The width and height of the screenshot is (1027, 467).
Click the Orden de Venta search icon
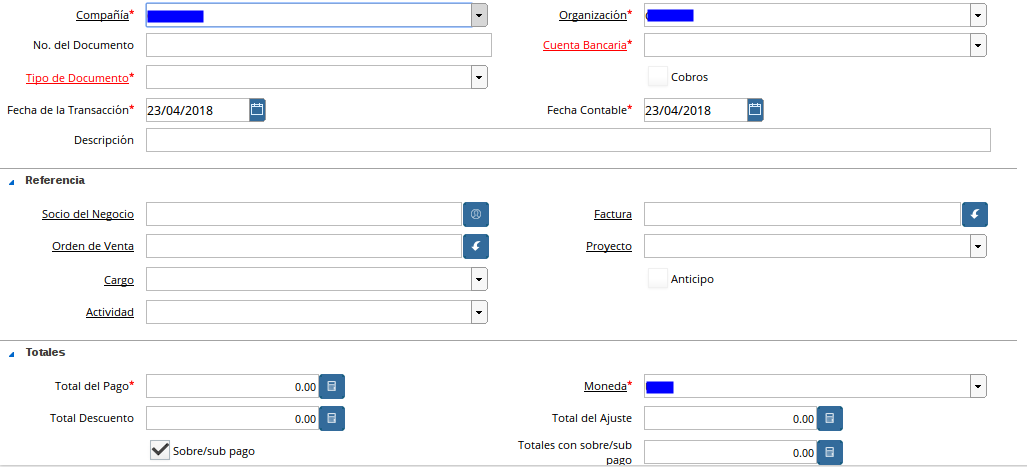(476, 246)
